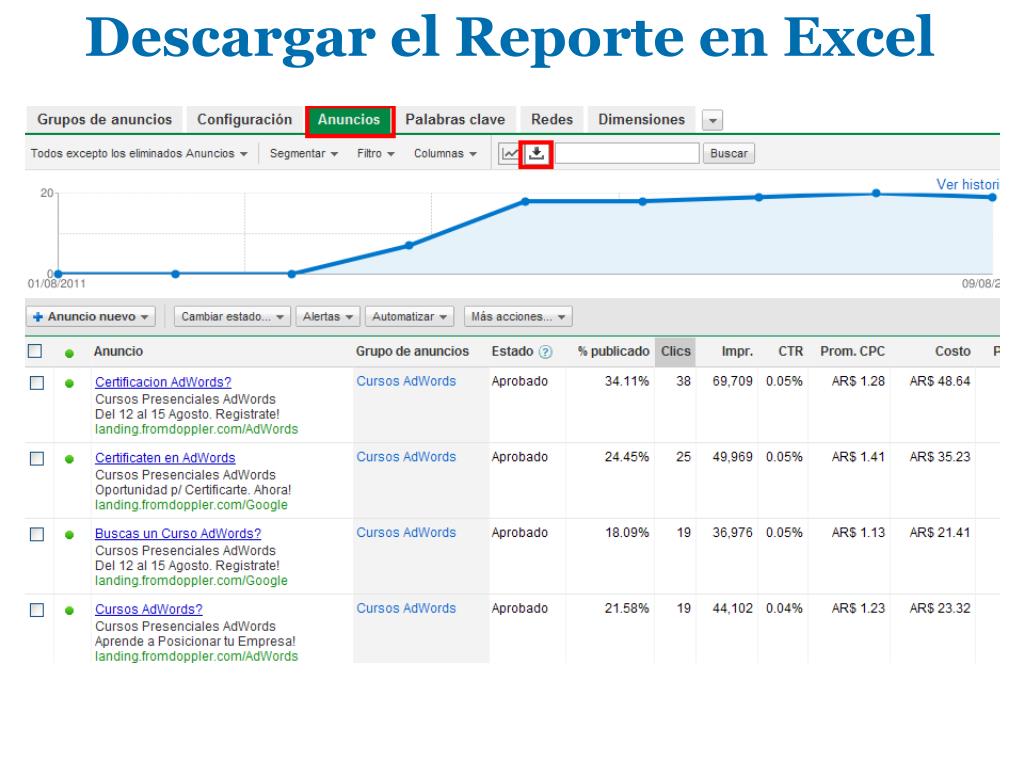Image resolution: width=1024 pixels, height=768 pixels.
Task: Open the extra tabs dropdown arrow
Action: (712, 120)
